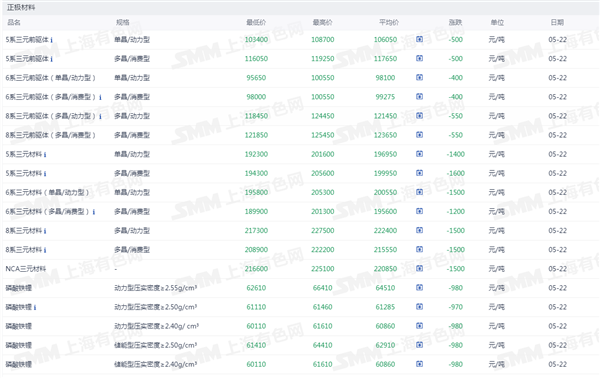This screenshot has width=600, height=378.
Task: Click change value -1600
Action: [x=455, y=173]
